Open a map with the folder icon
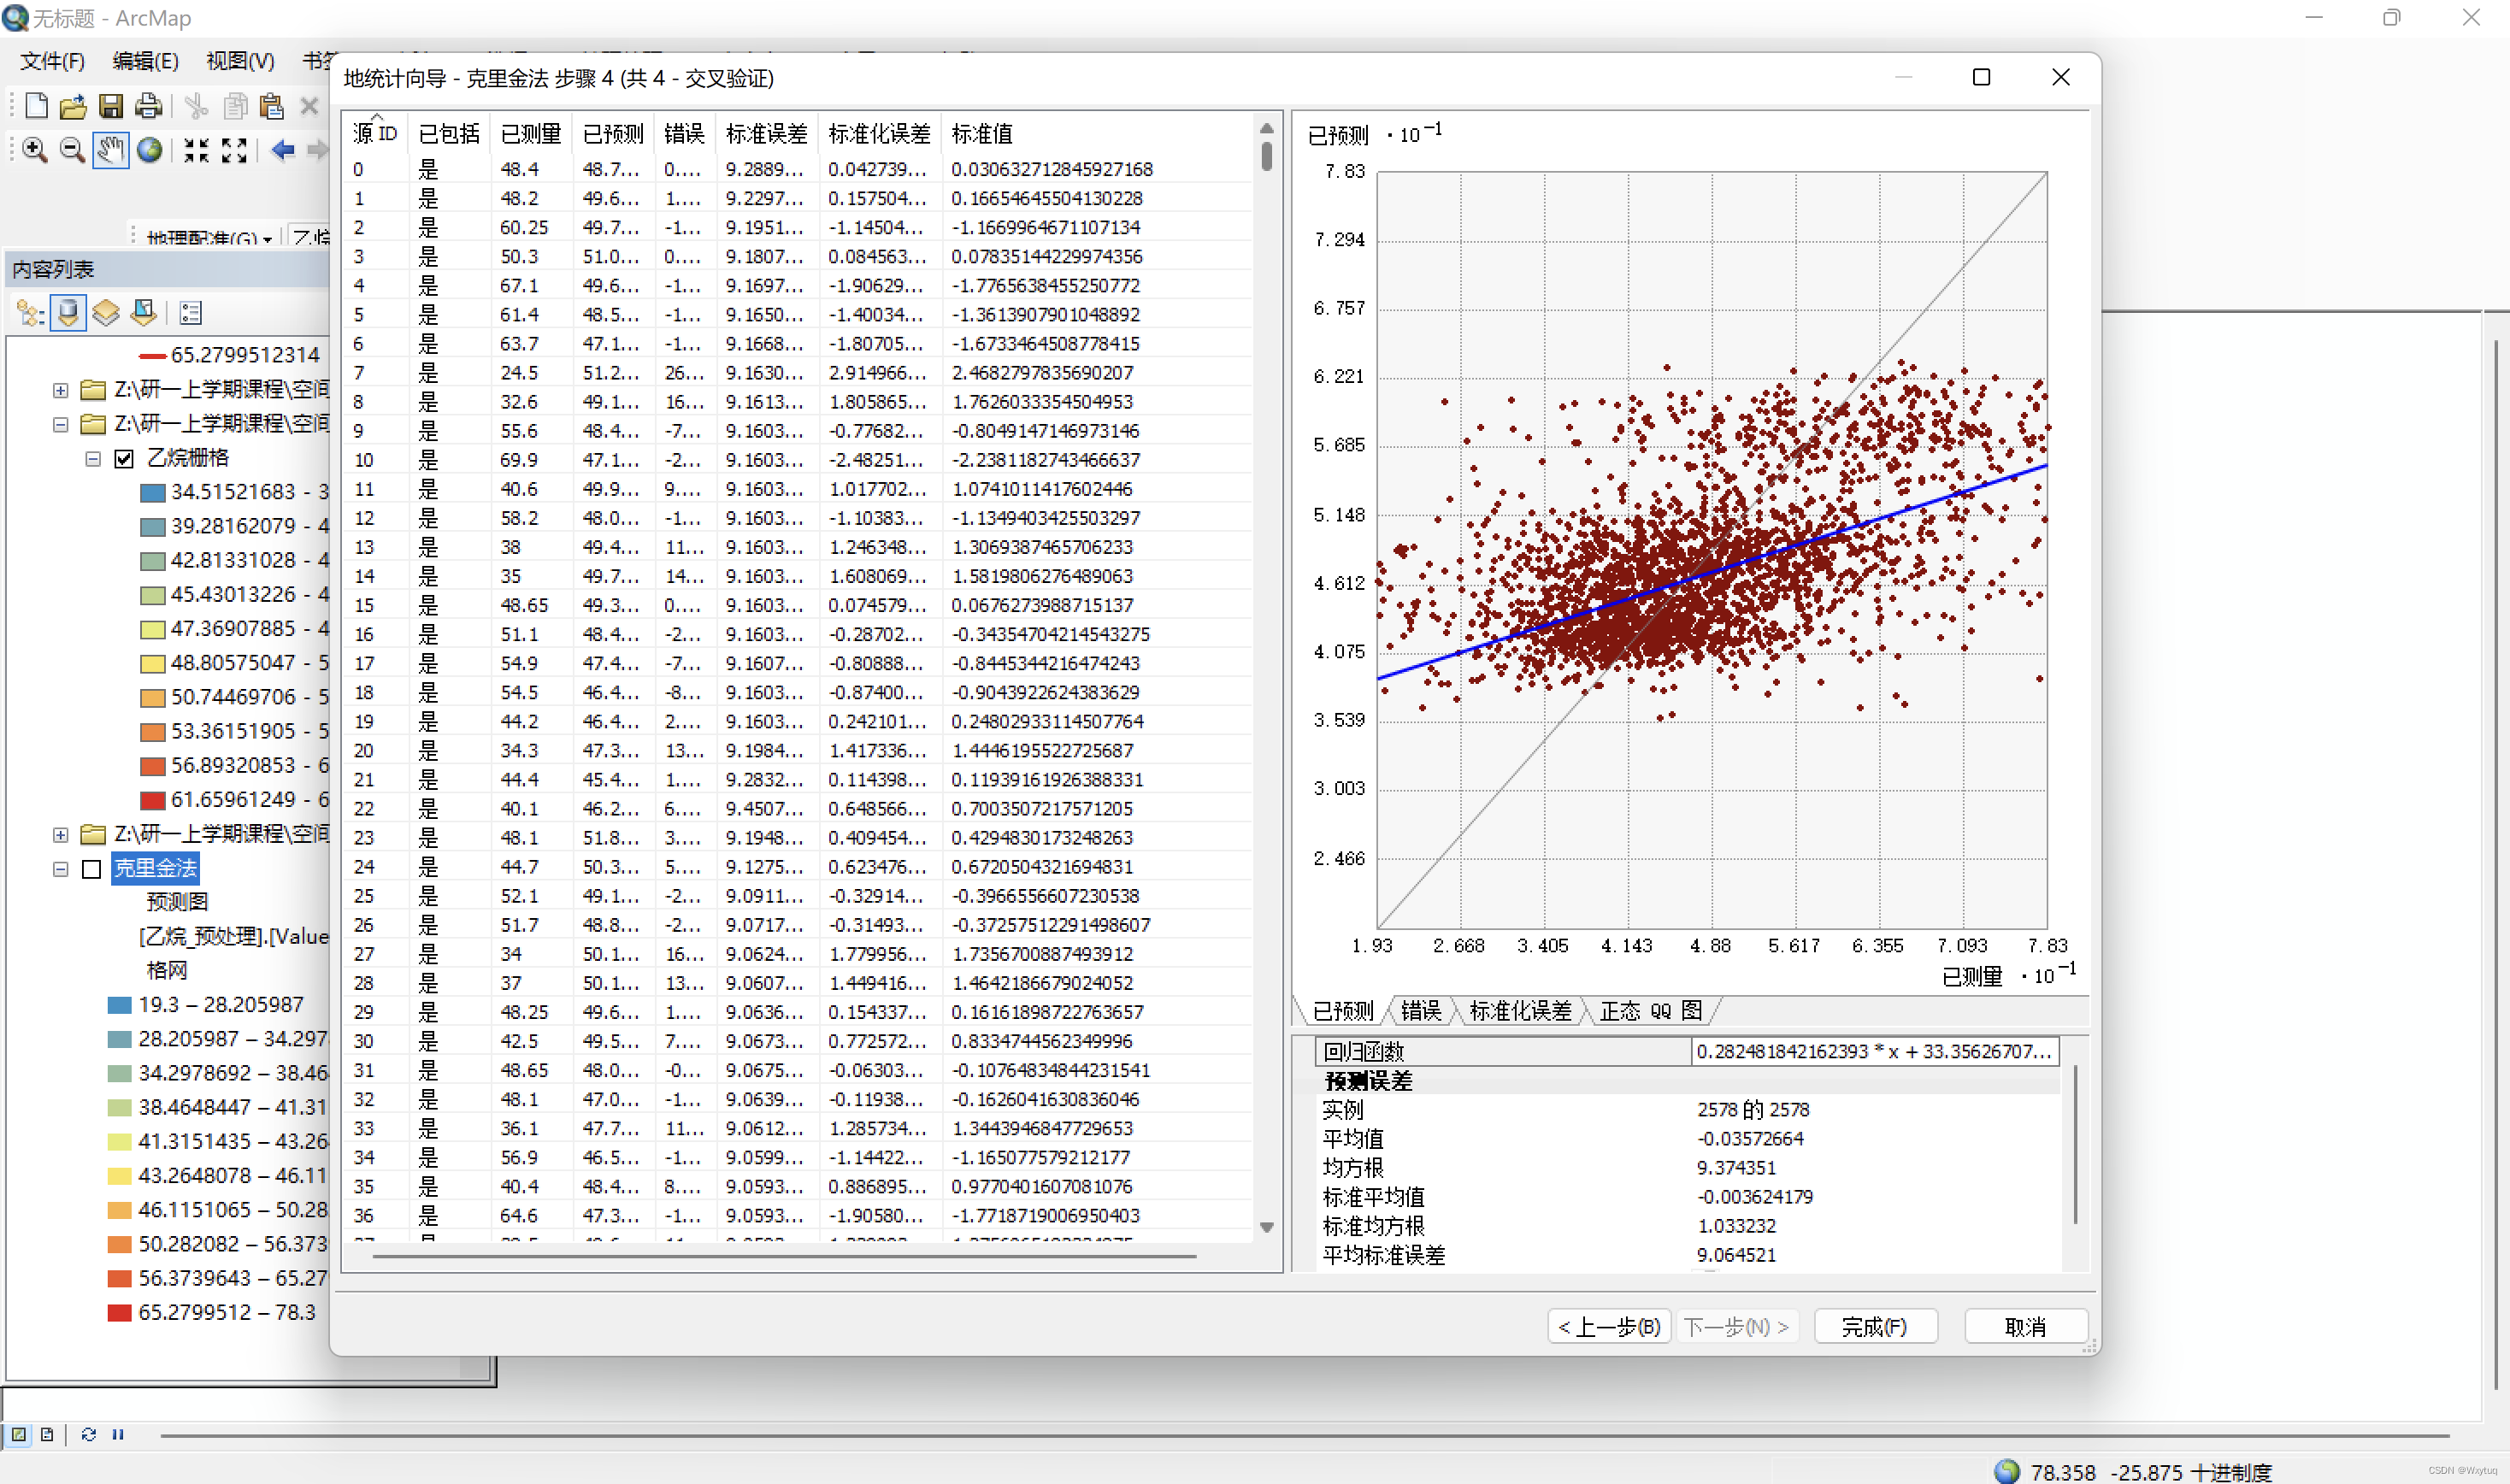Image resolution: width=2510 pixels, height=1484 pixels. pos(73,106)
